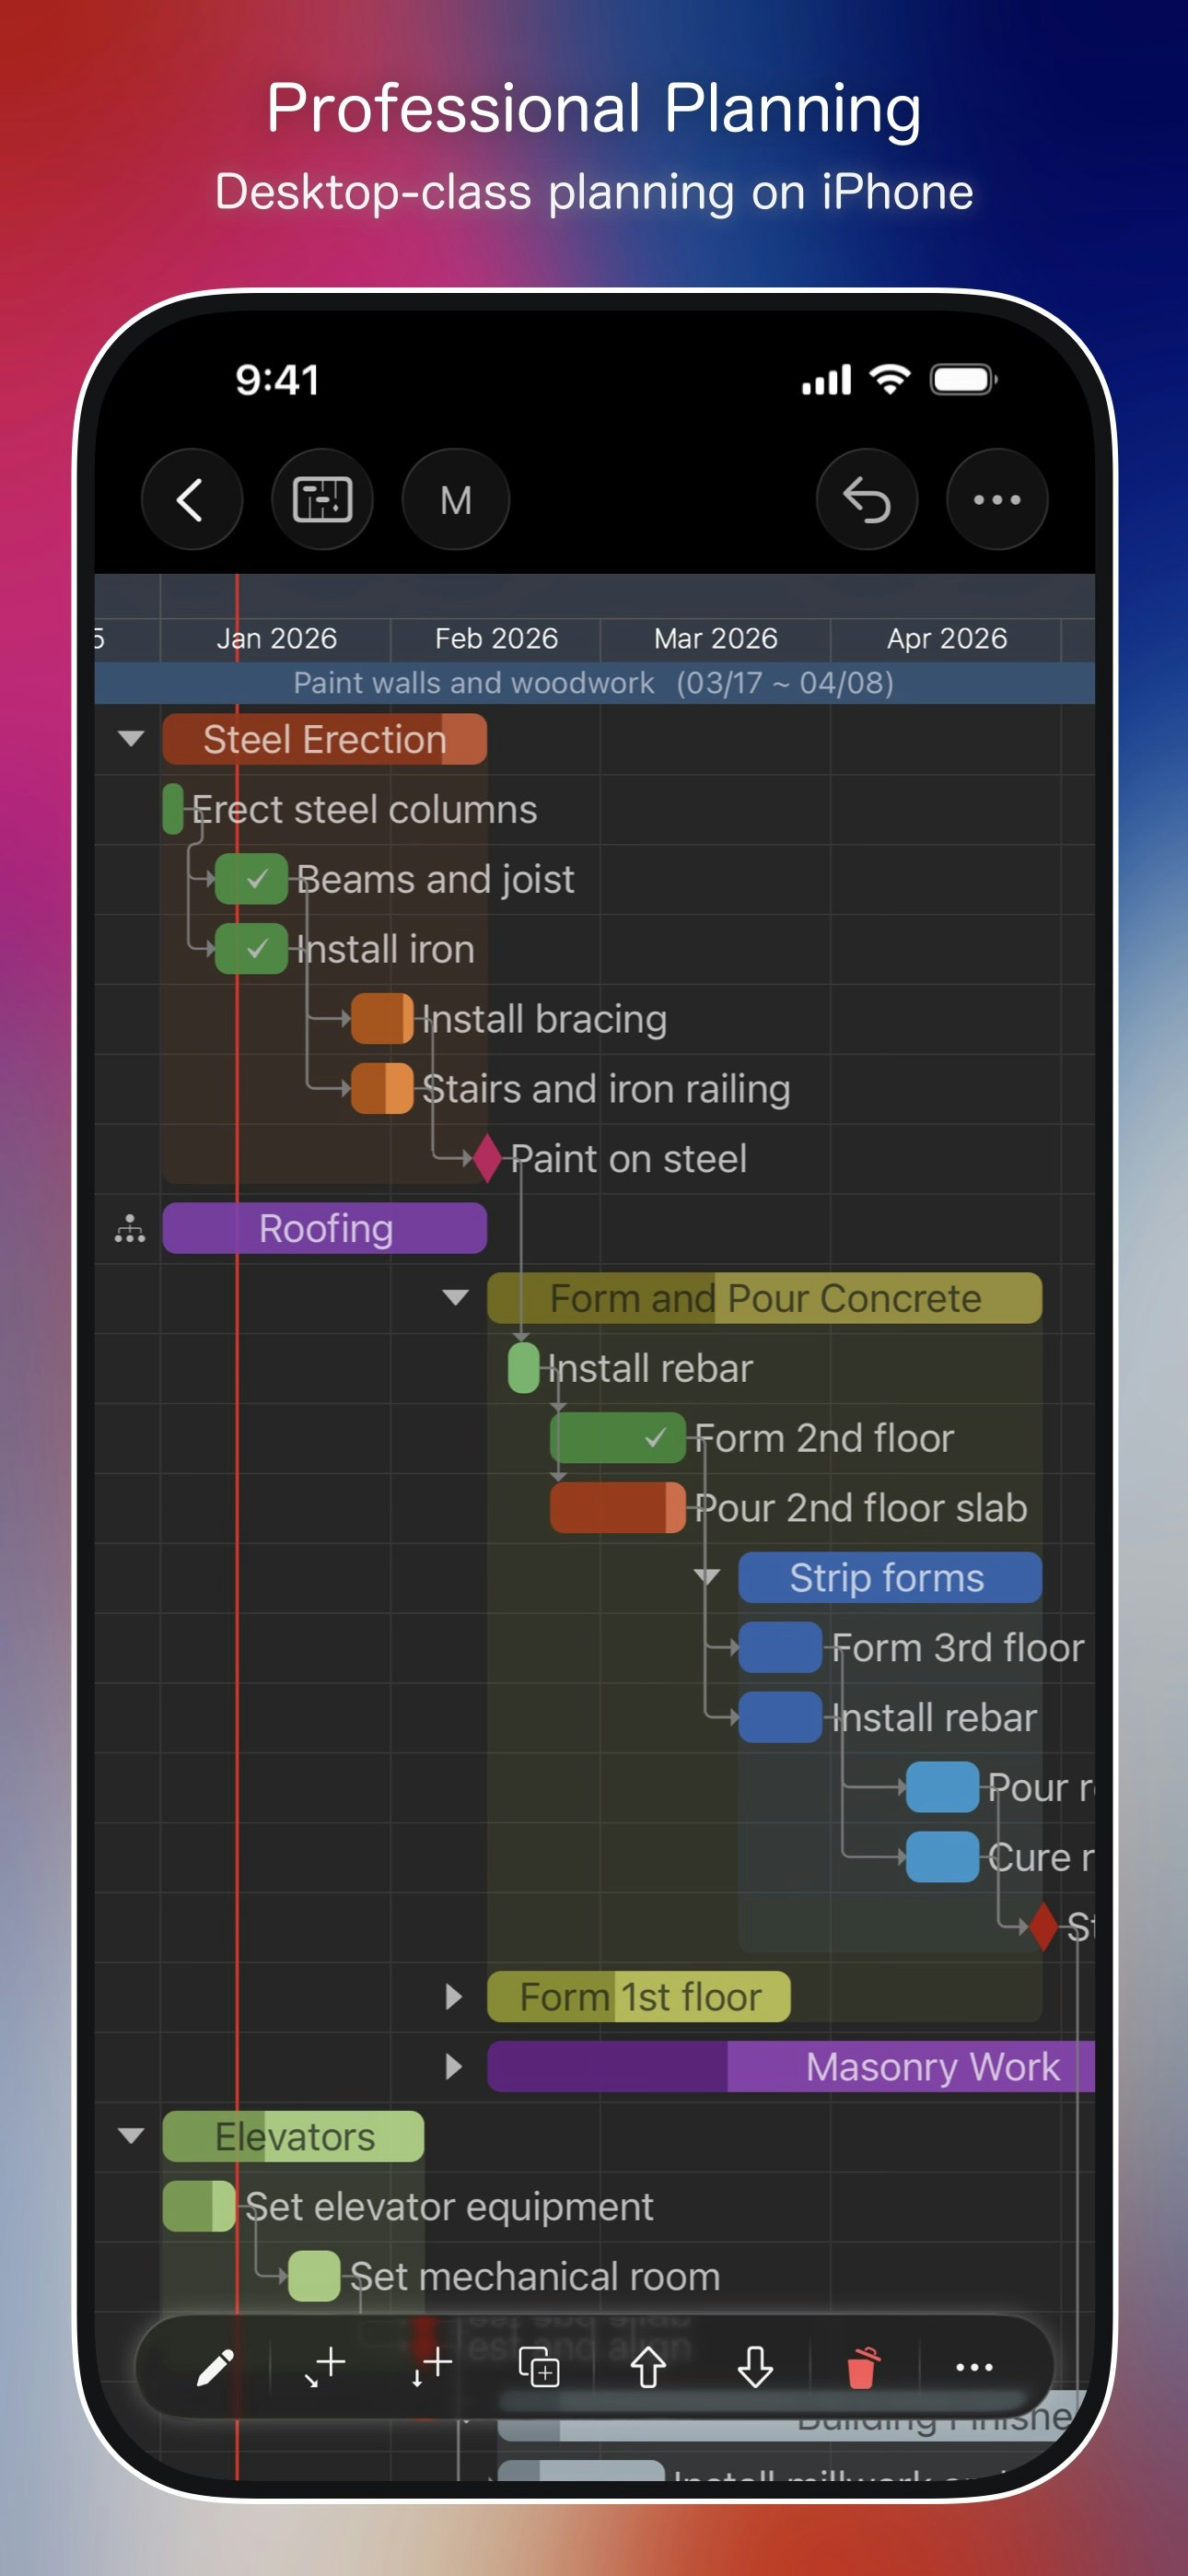Add a child task with plus-arrow icon

(x=324, y=2367)
